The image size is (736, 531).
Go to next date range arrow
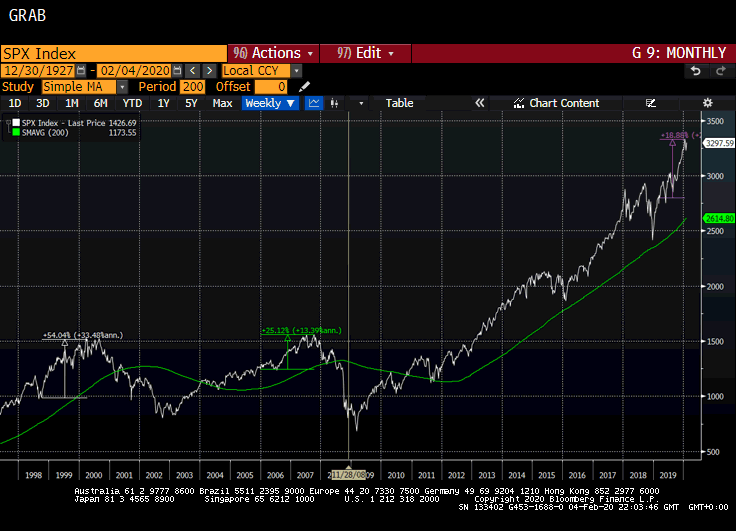point(209,71)
